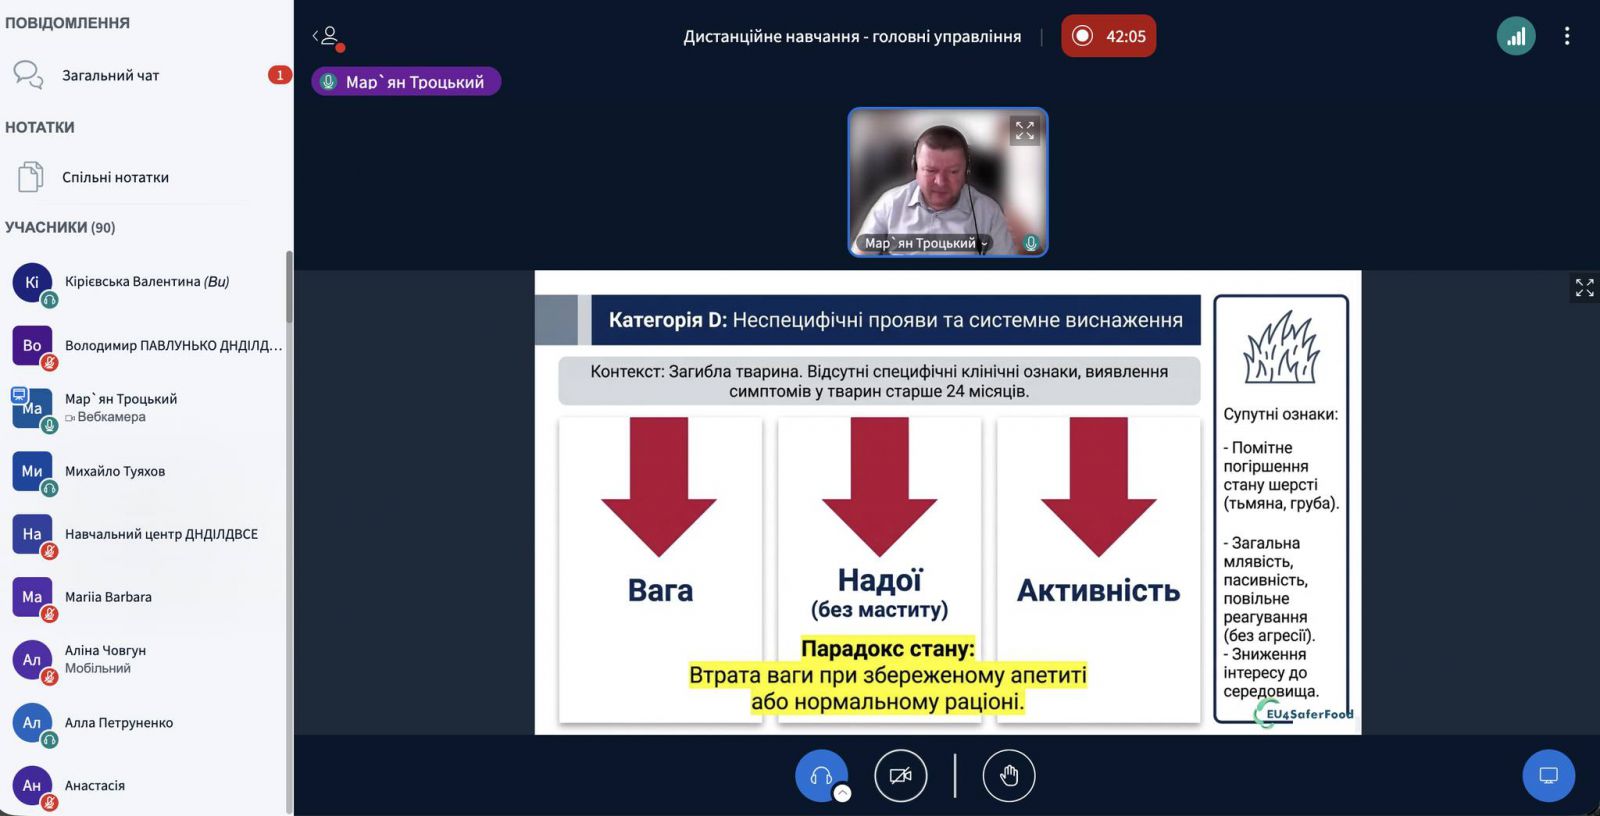
Task: Select participant Кірієвська Валентина
Action: 146,282
